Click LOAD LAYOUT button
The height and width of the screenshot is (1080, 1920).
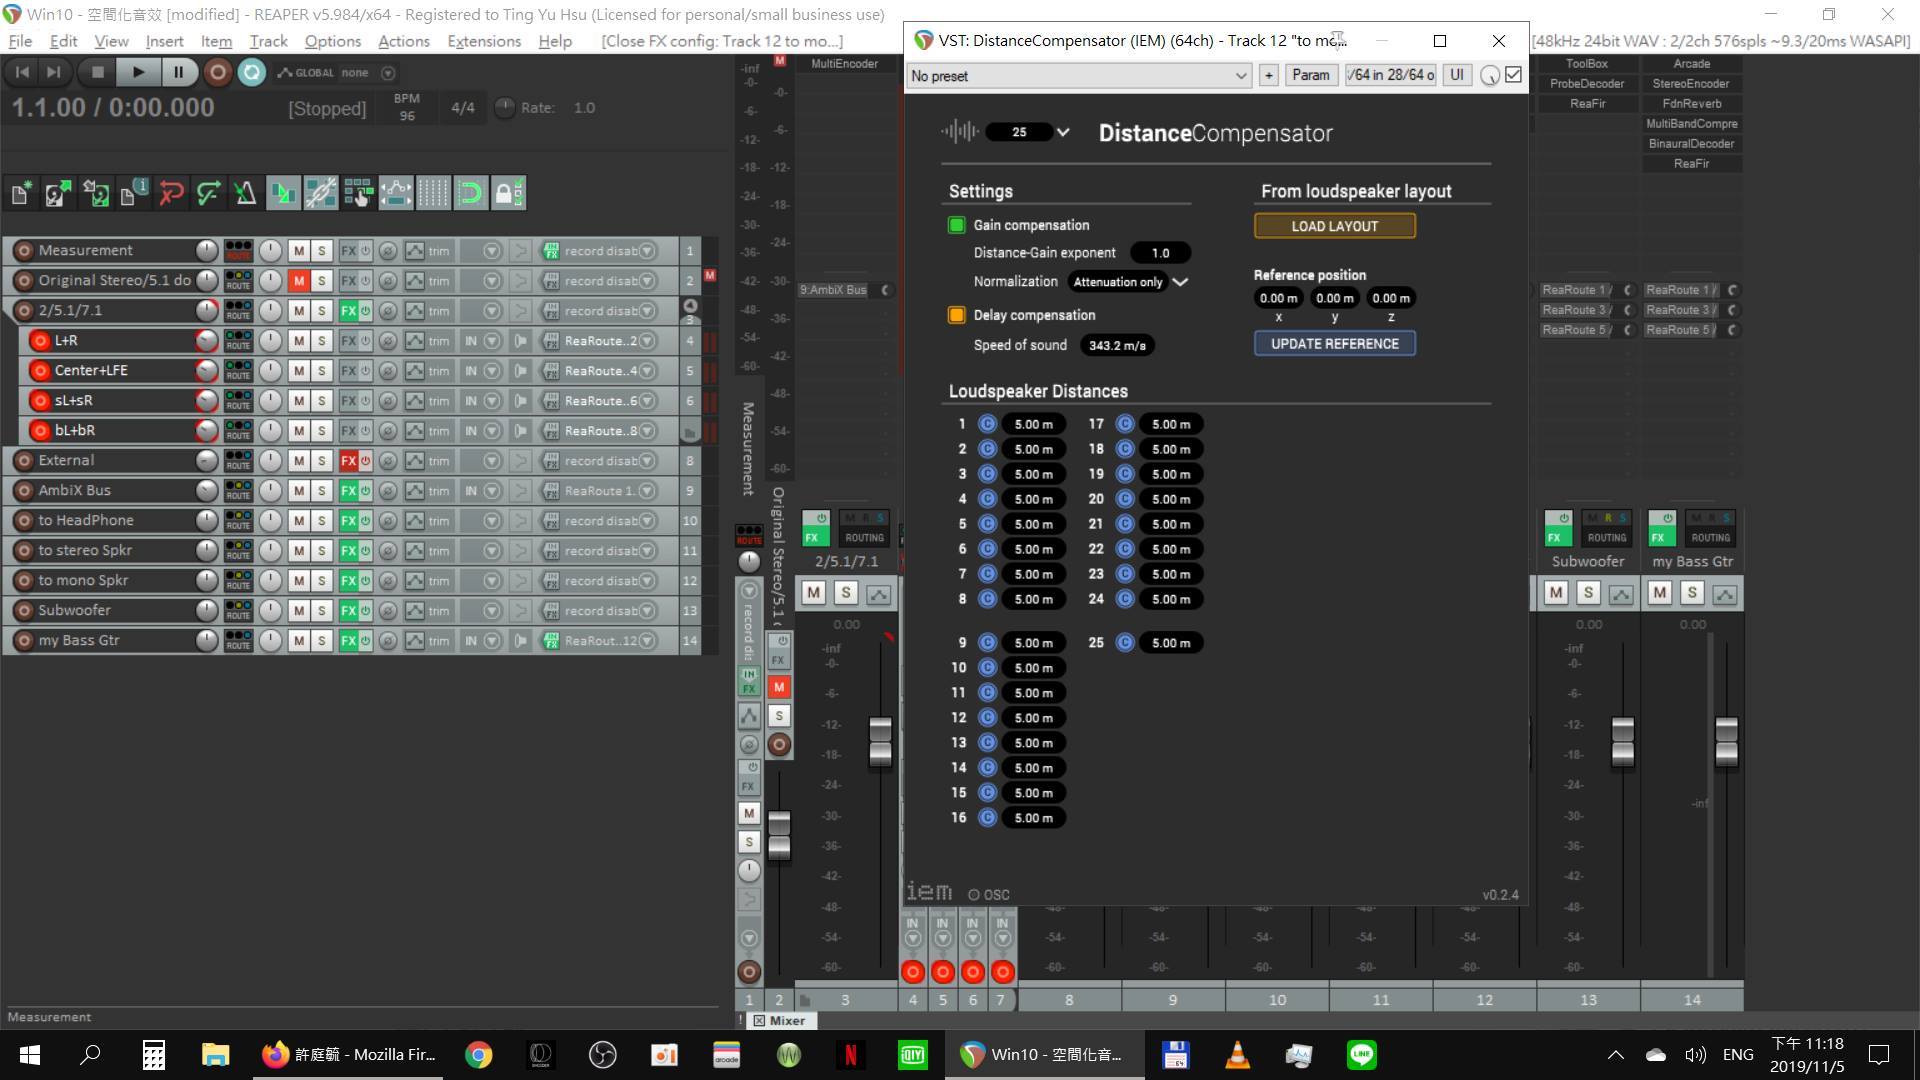[1335, 226]
